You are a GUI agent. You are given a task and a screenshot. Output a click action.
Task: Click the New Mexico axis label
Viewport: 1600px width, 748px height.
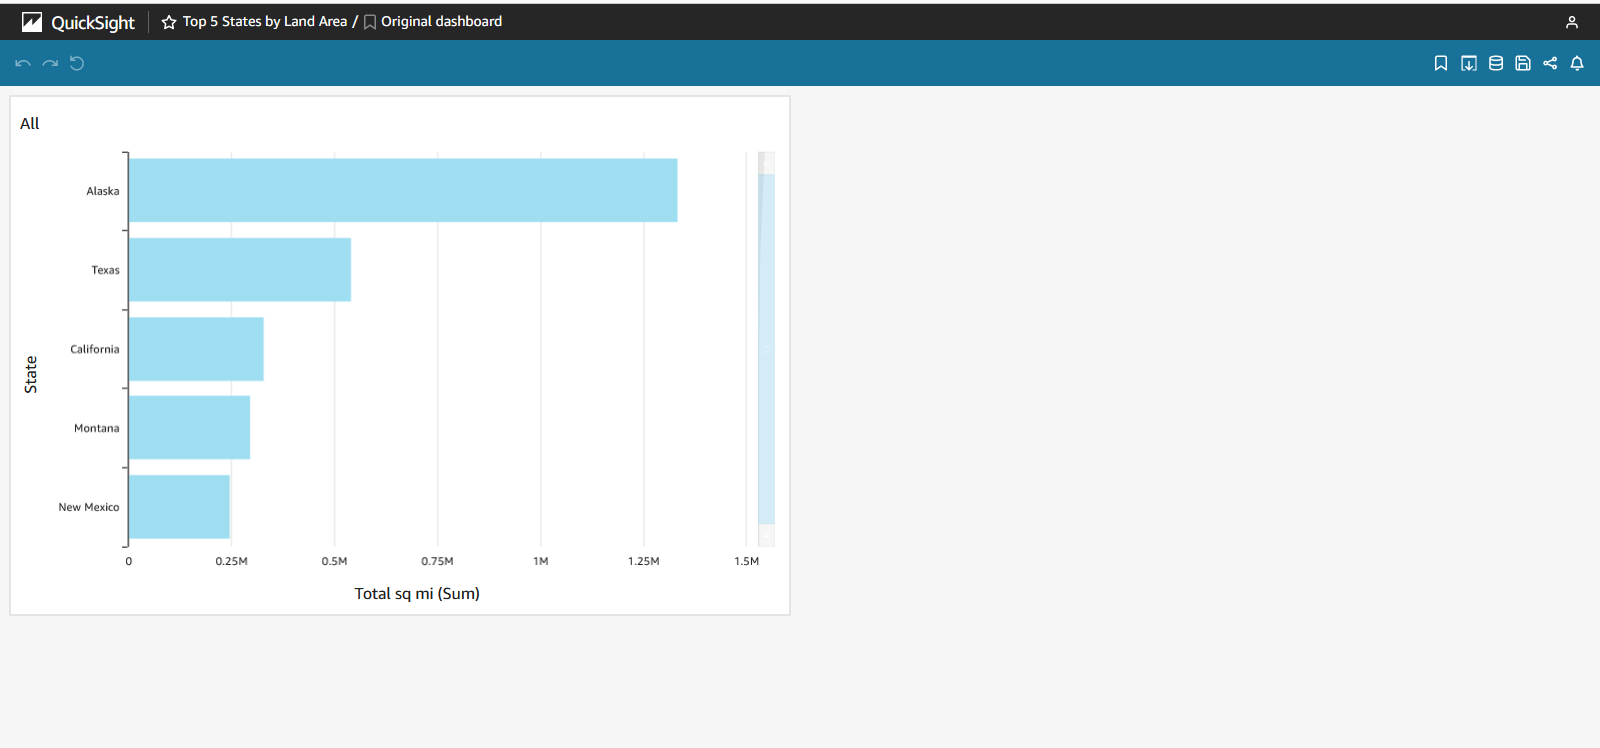[x=88, y=507]
